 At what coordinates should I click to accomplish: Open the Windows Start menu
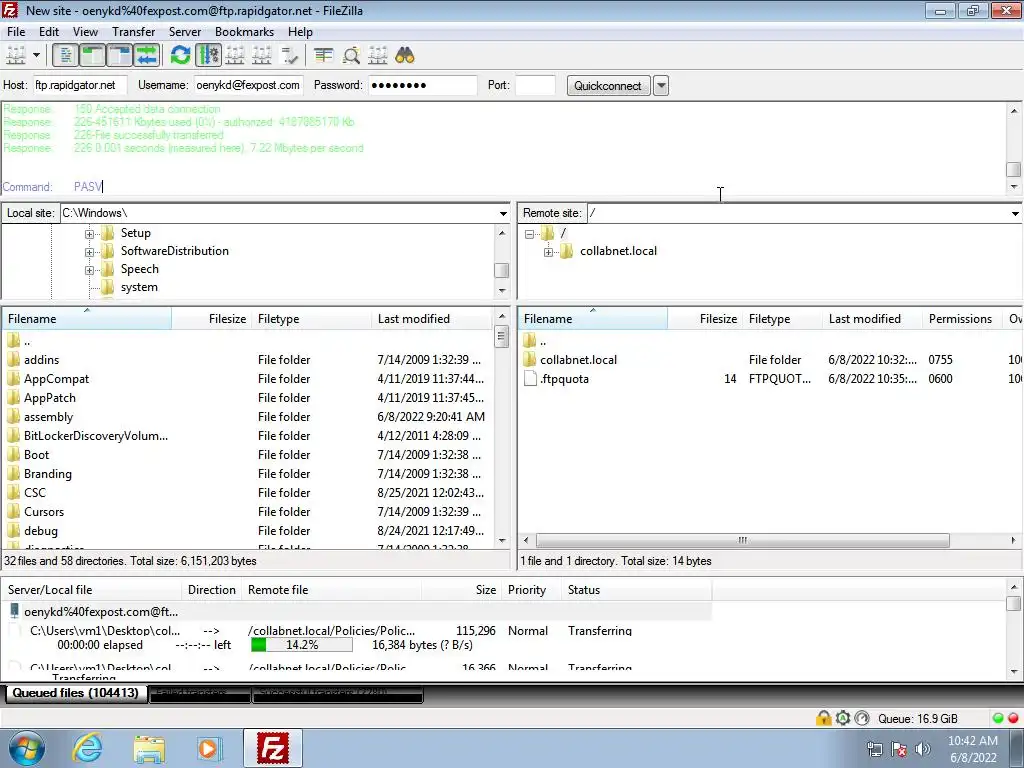click(x=27, y=748)
